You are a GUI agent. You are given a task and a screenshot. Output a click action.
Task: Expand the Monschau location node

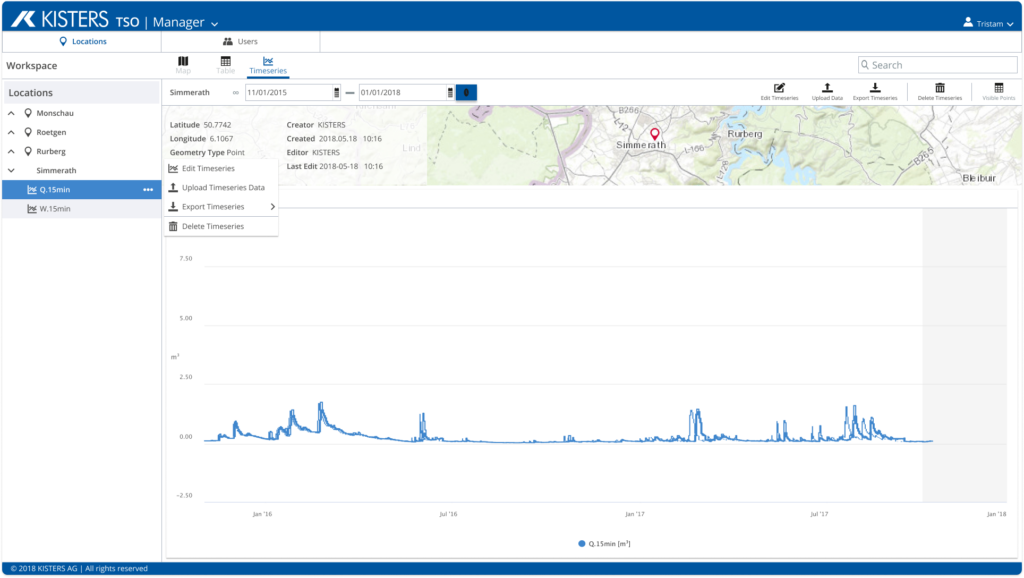(11, 113)
